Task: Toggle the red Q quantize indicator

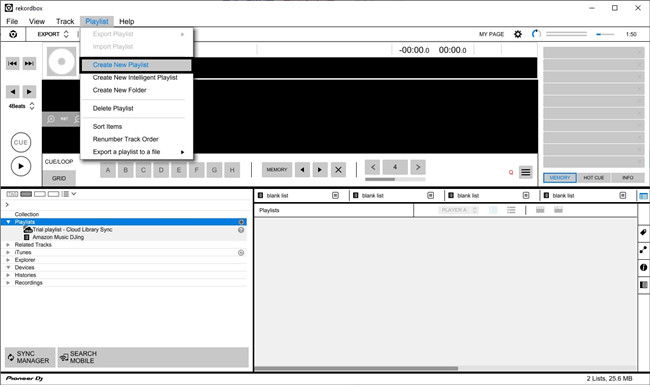Action: point(511,172)
